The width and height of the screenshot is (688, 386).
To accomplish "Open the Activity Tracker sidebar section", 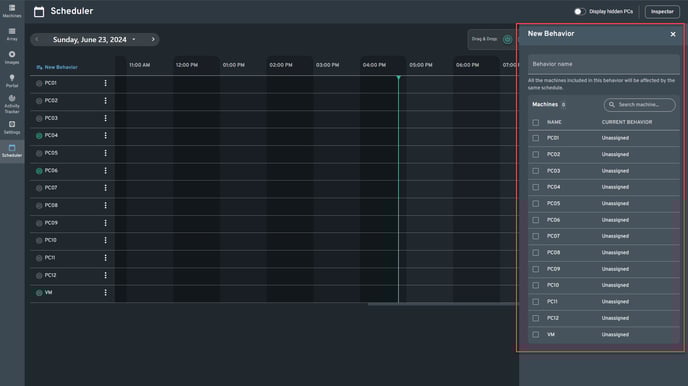I will [12, 104].
